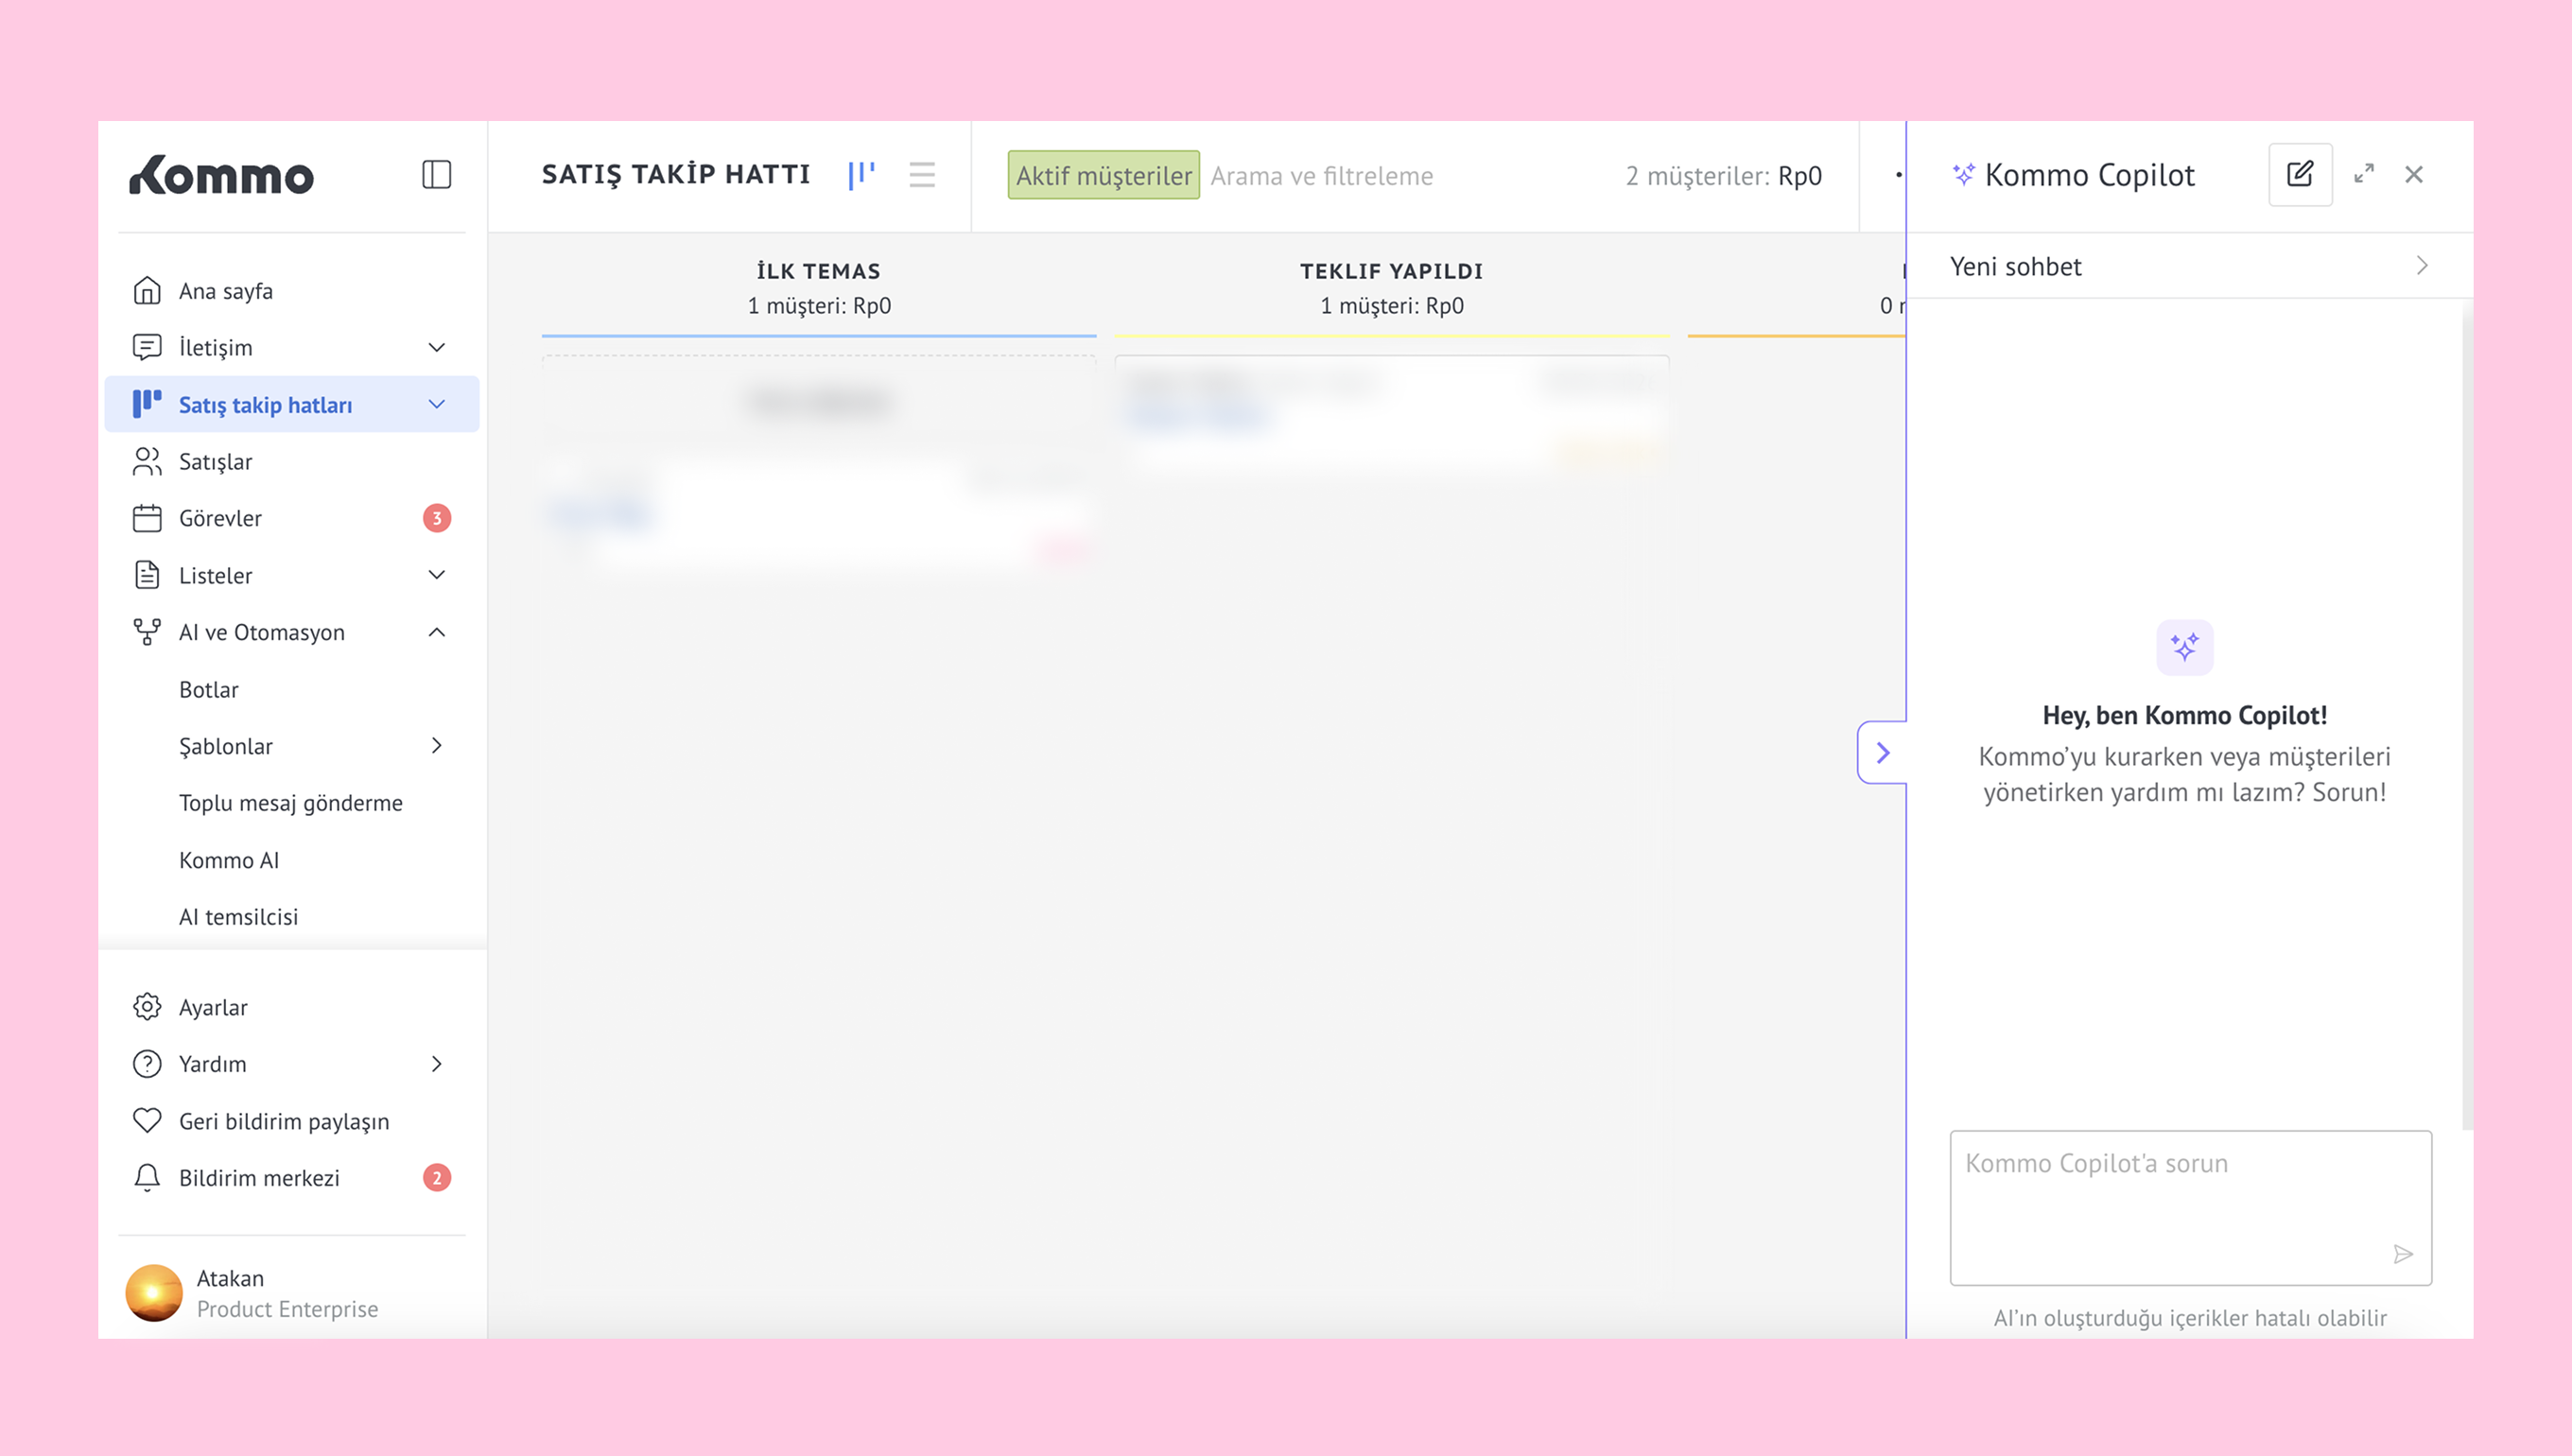Open Ayarlar settings
Screen dimensions: 2572x1456
pos(212,1007)
